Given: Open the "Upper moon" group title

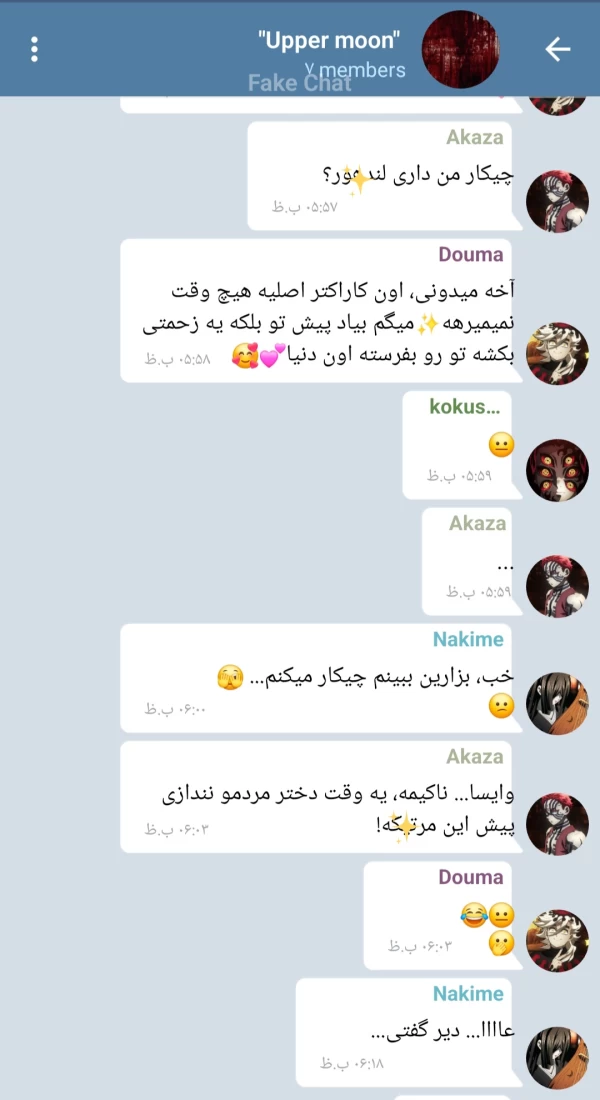Looking at the screenshot, I should point(329,41).
